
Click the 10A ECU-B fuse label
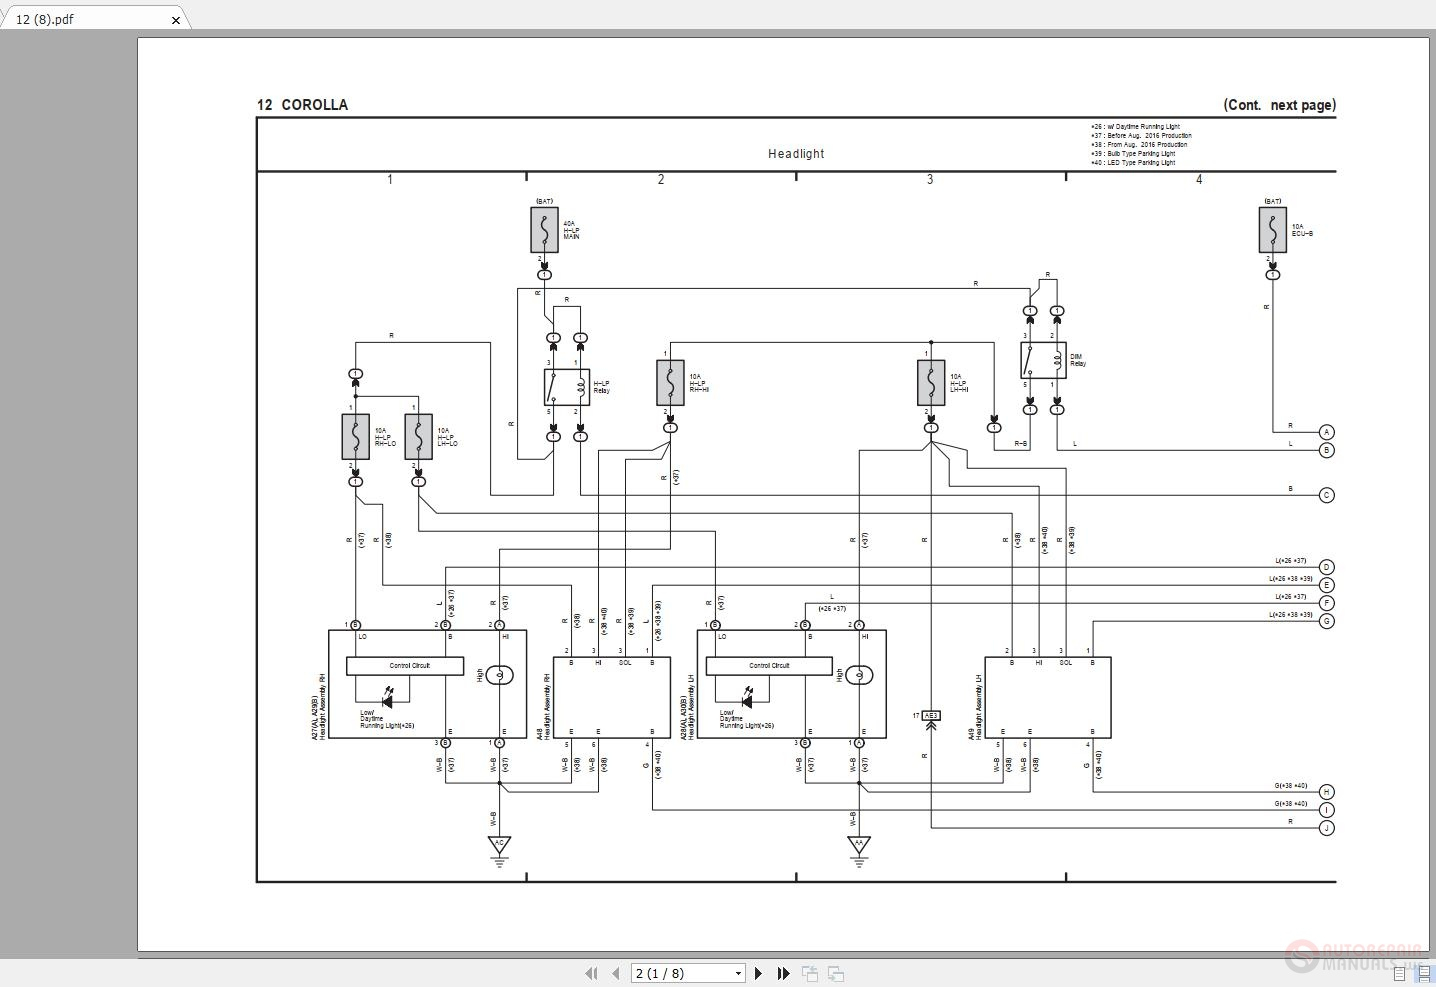coord(1302,230)
